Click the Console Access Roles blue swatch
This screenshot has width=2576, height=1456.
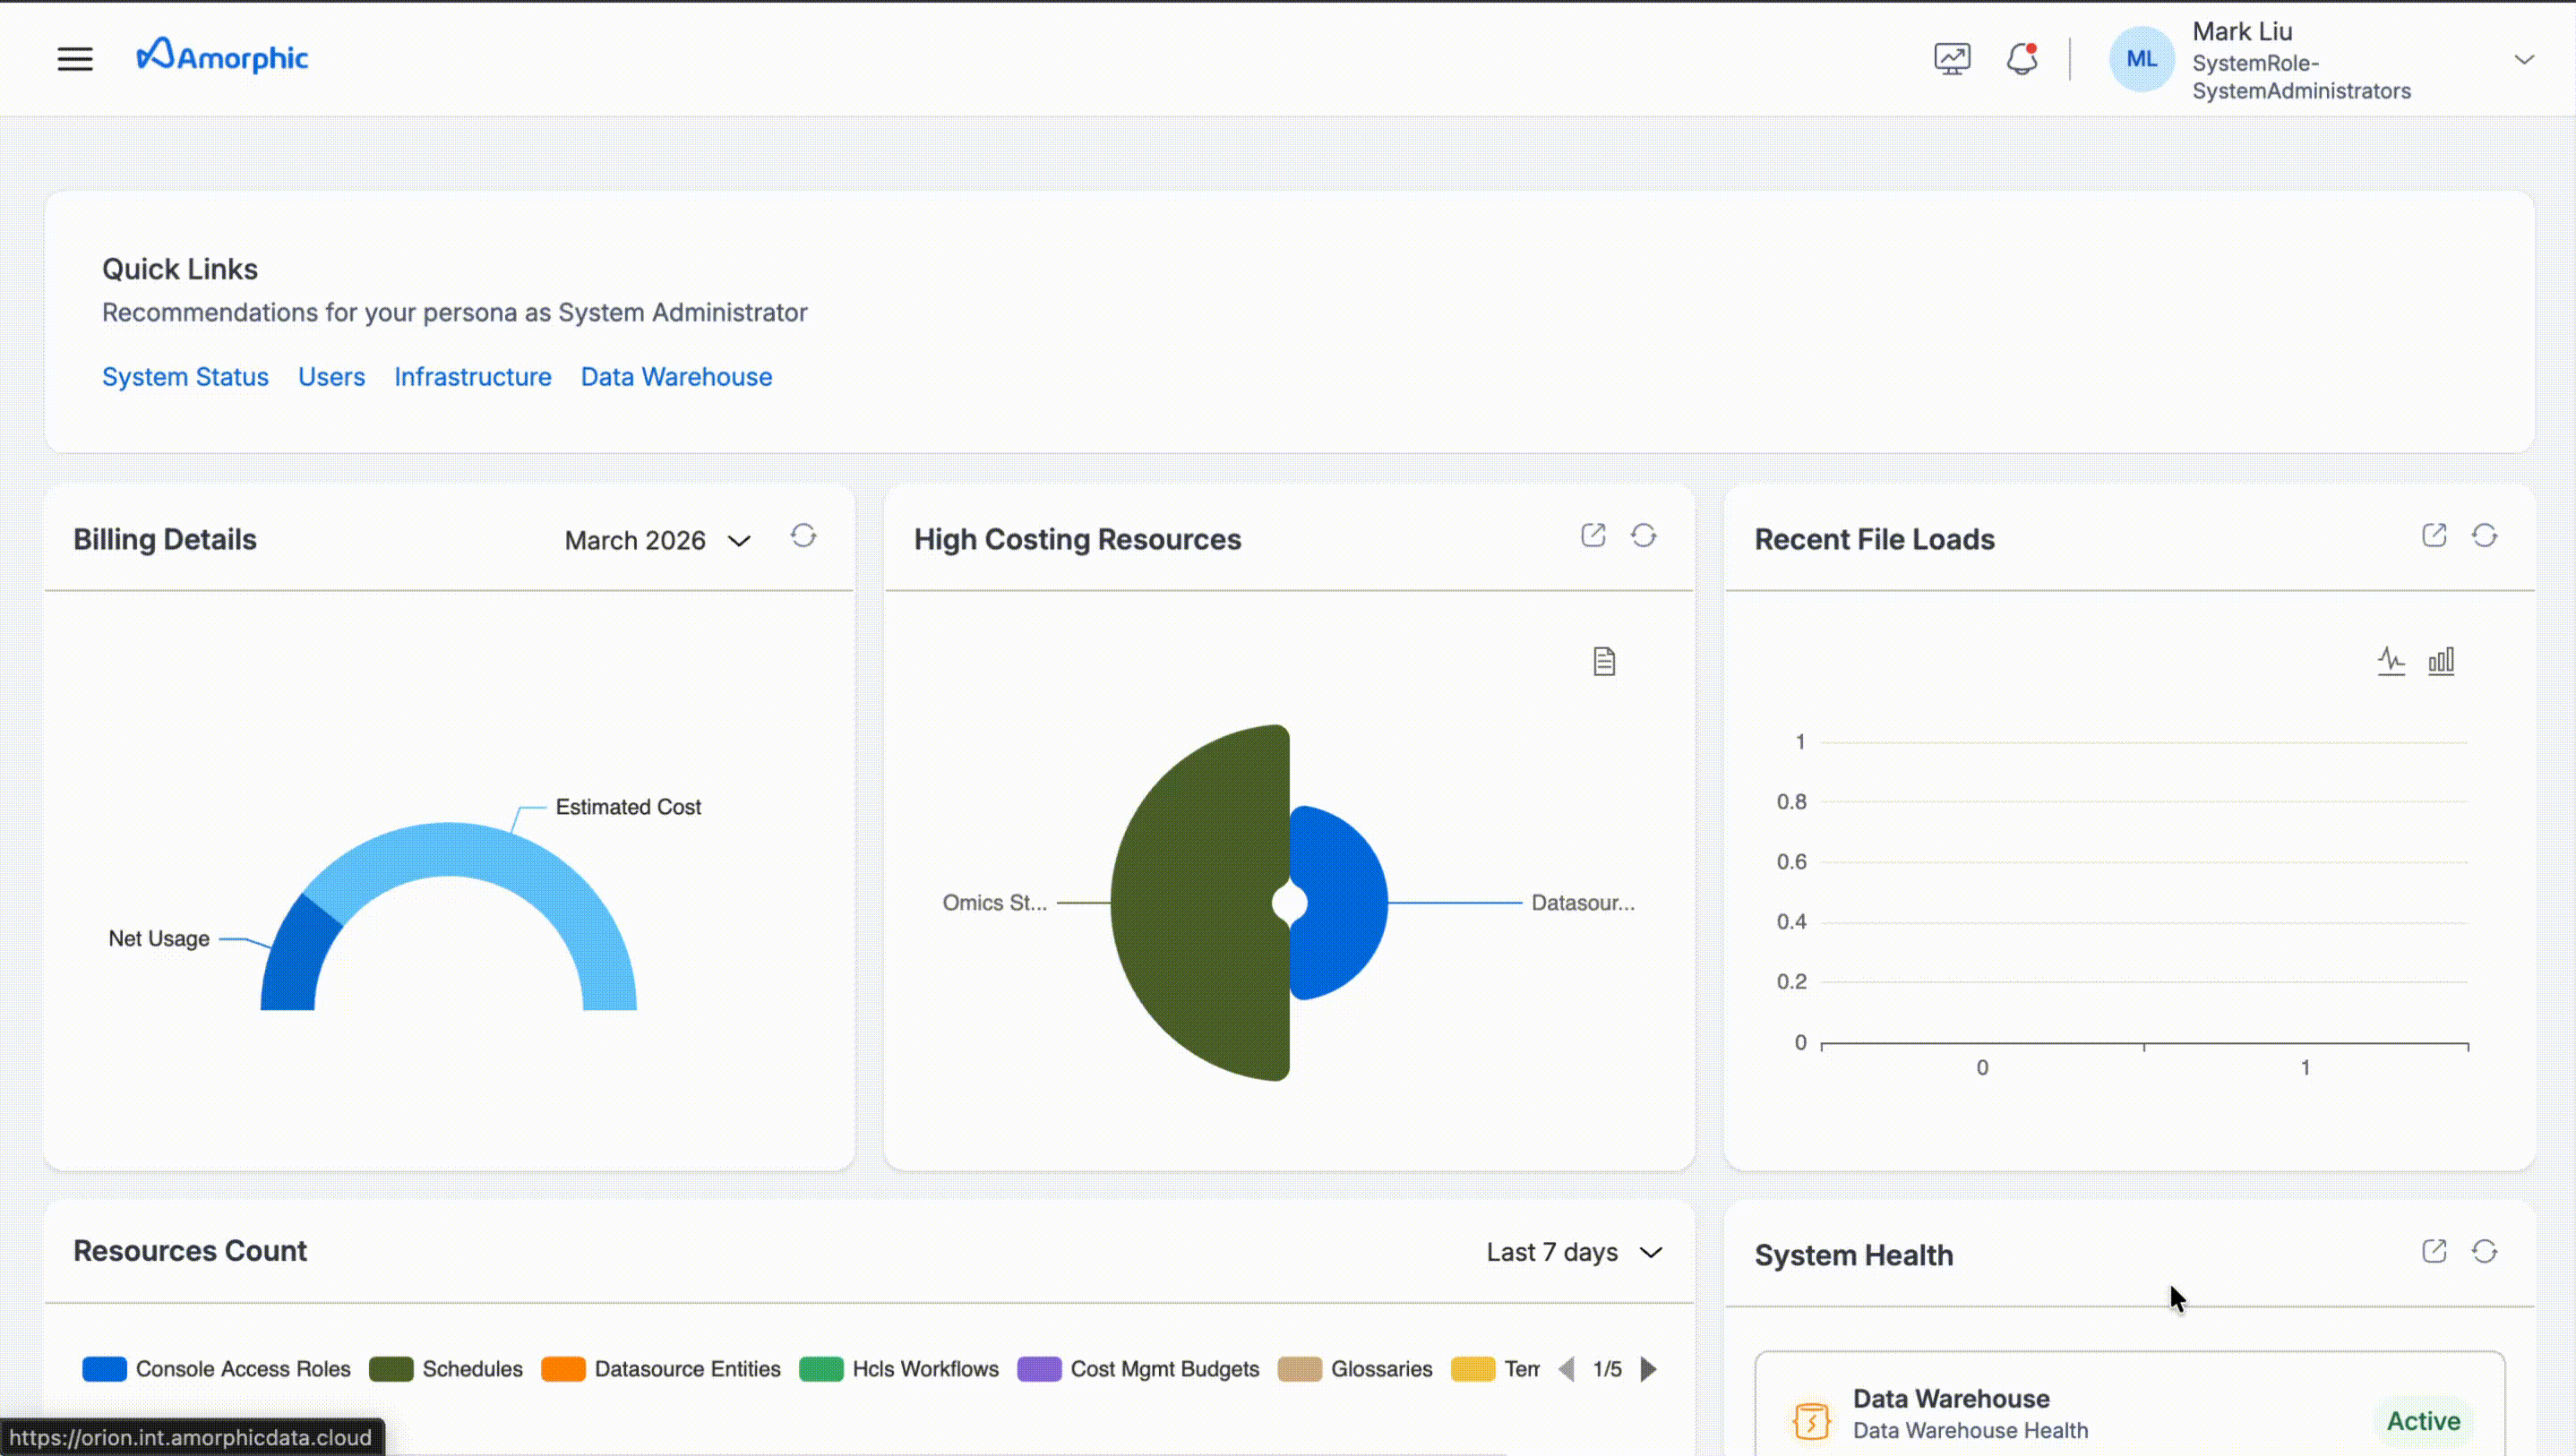click(x=104, y=1369)
